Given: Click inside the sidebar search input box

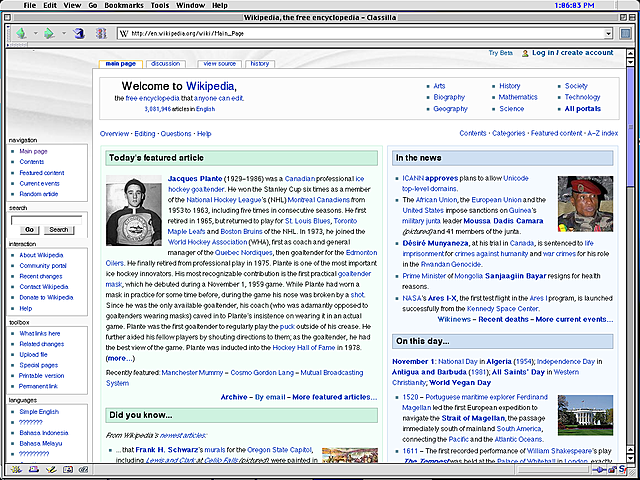Looking at the screenshot, I should (x=46, y=220).
